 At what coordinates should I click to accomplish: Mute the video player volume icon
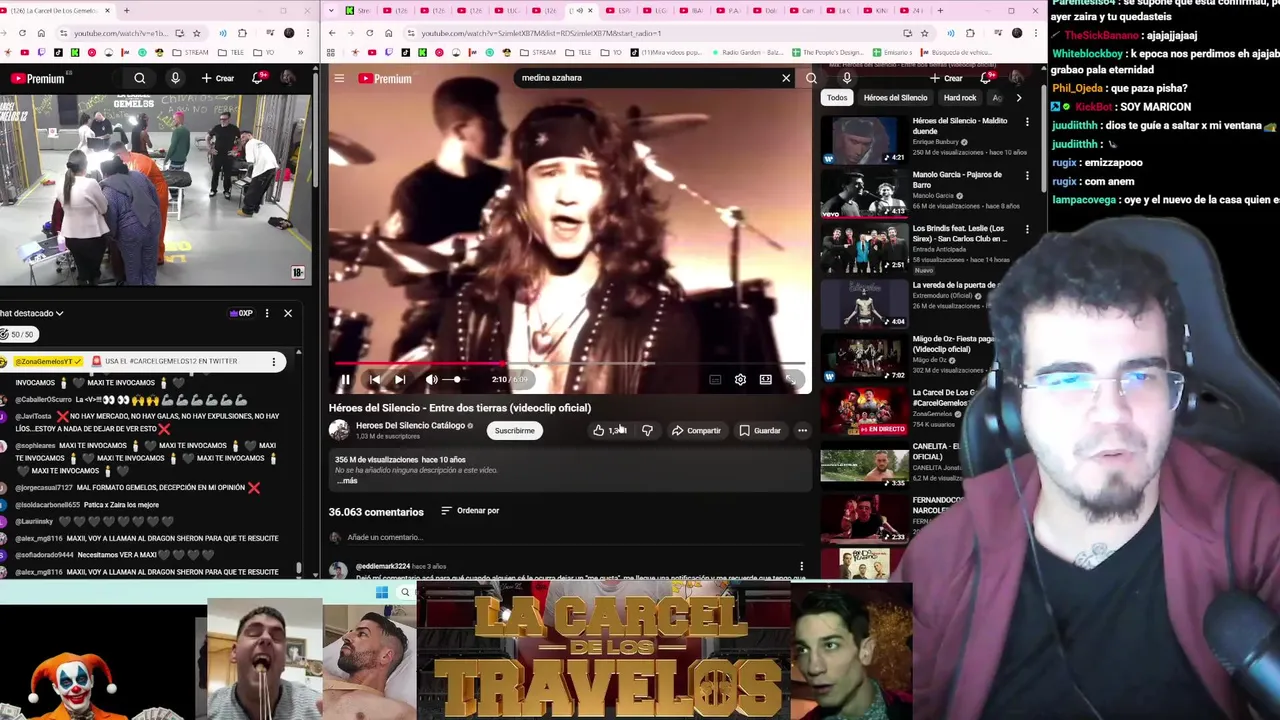coord(431,380)
